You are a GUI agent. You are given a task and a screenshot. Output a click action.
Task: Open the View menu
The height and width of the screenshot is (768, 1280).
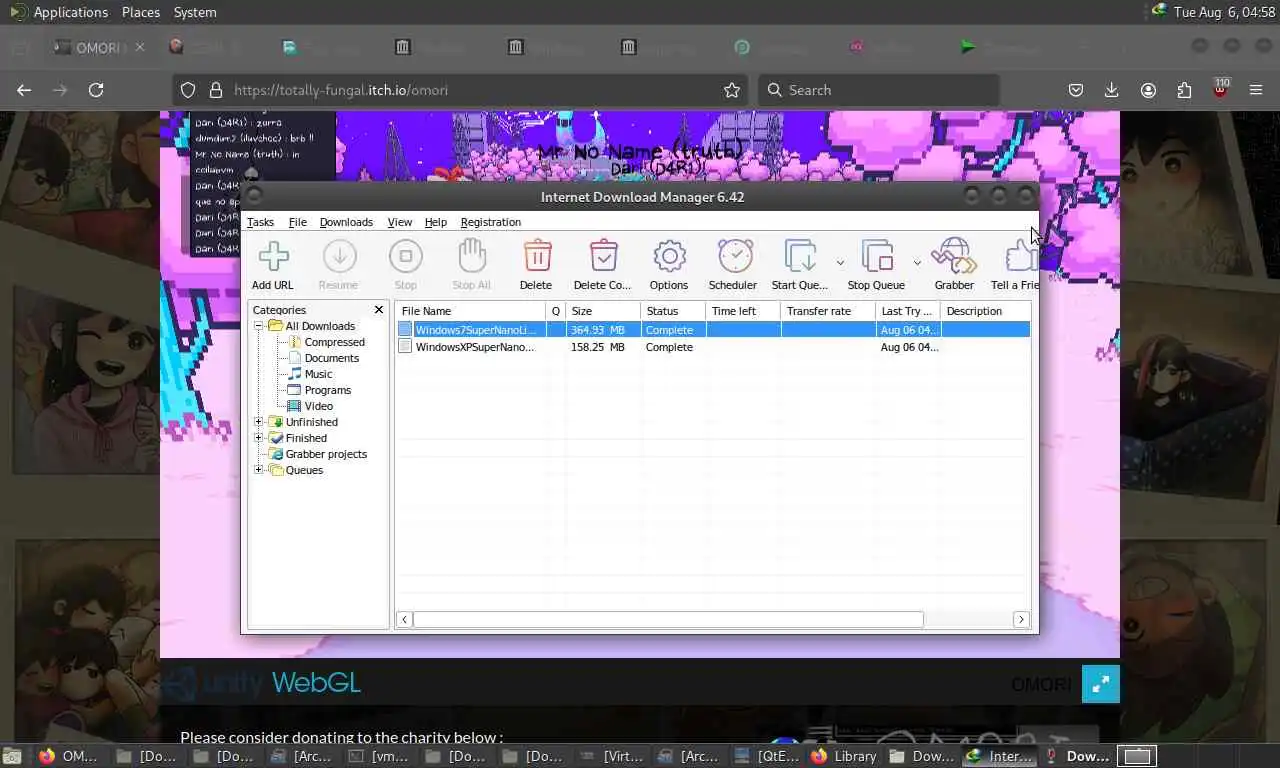(399, 222)
